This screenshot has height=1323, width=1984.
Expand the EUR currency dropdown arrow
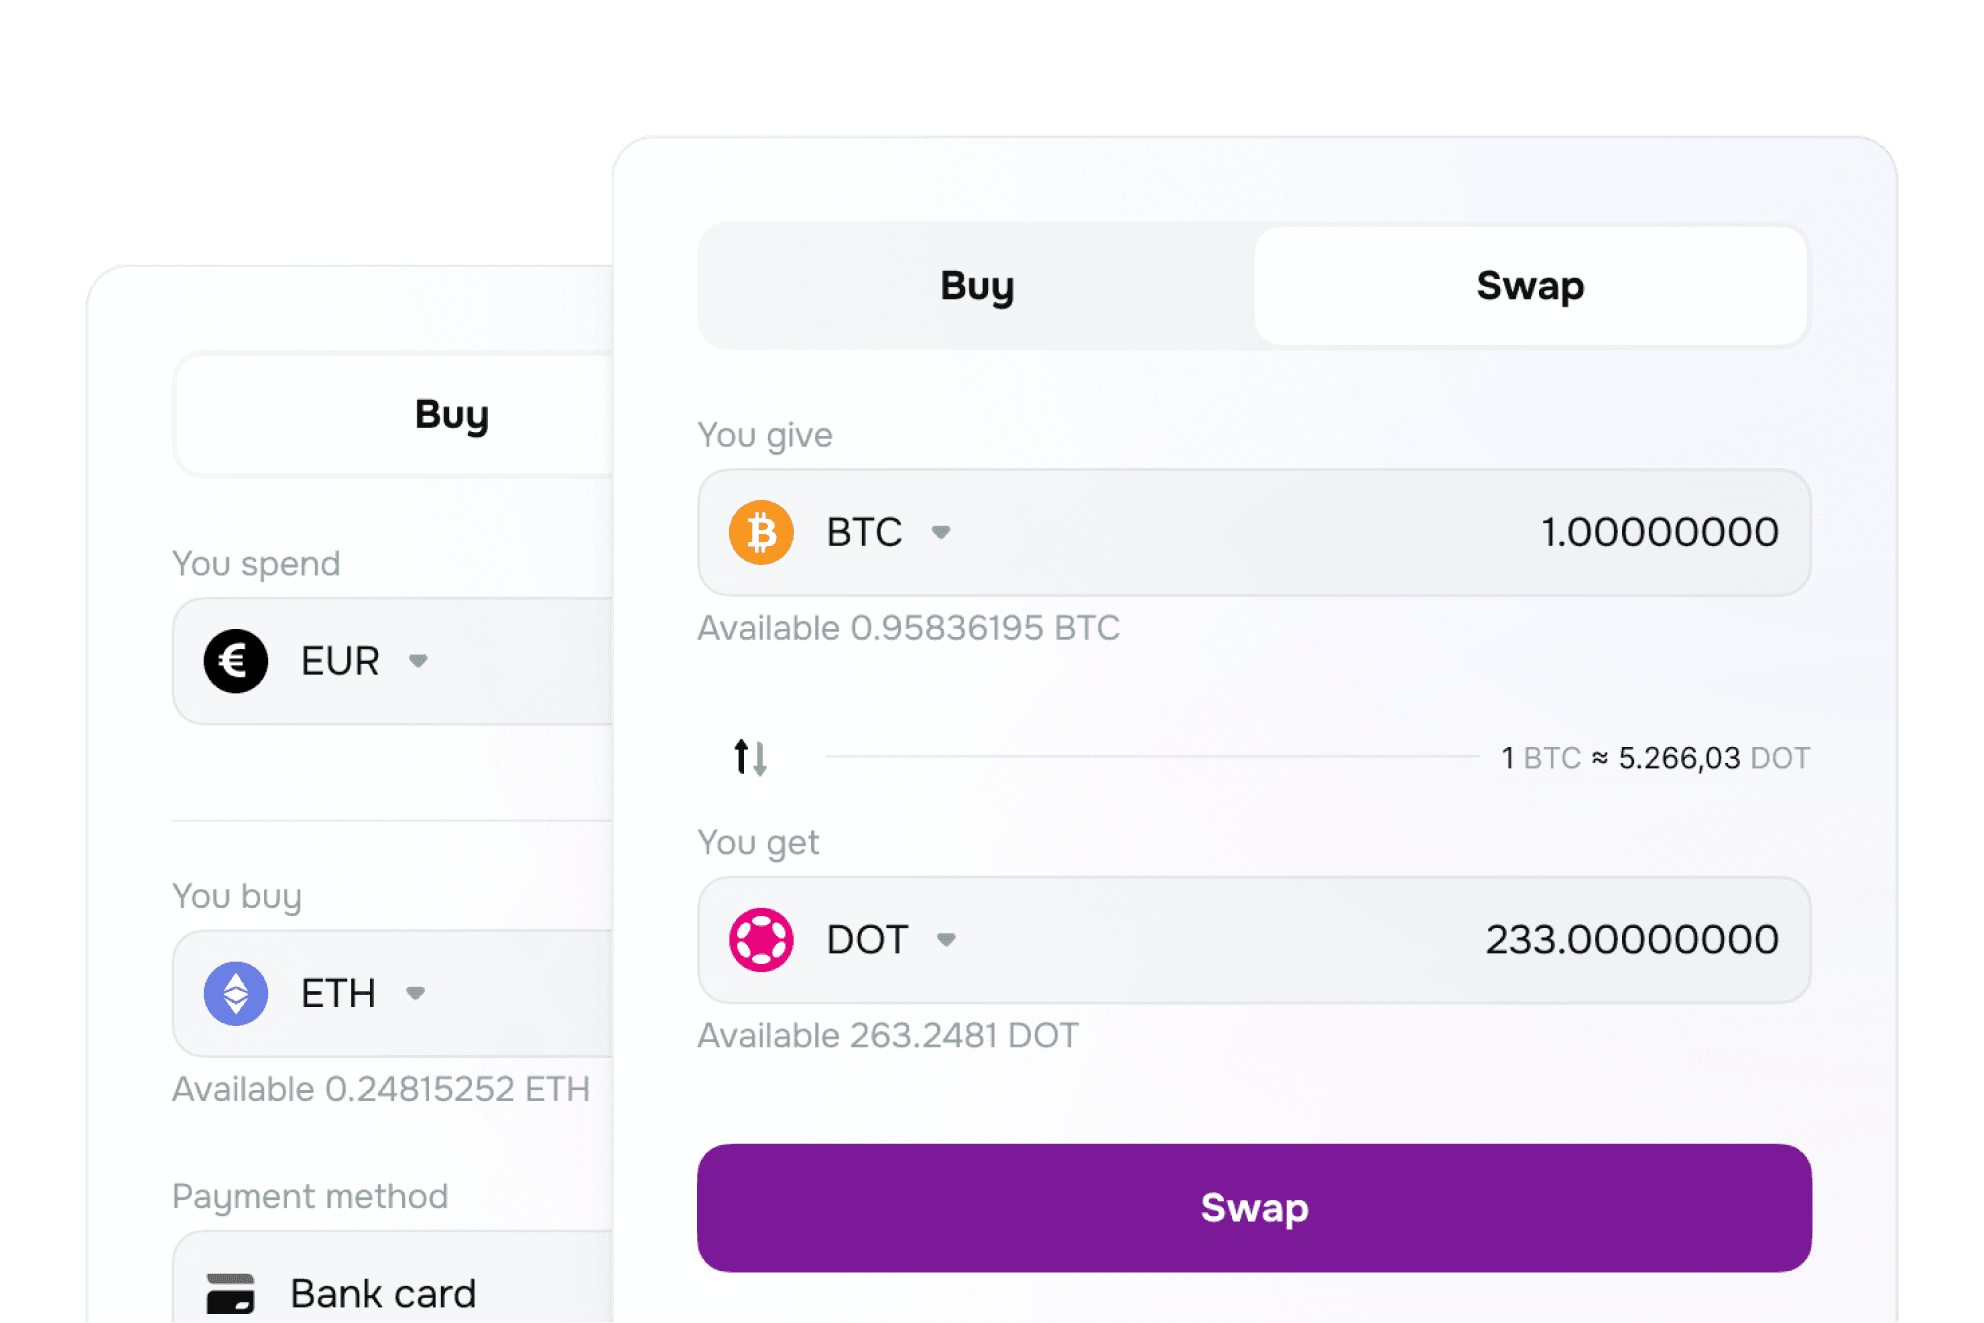tap(418, 661)
